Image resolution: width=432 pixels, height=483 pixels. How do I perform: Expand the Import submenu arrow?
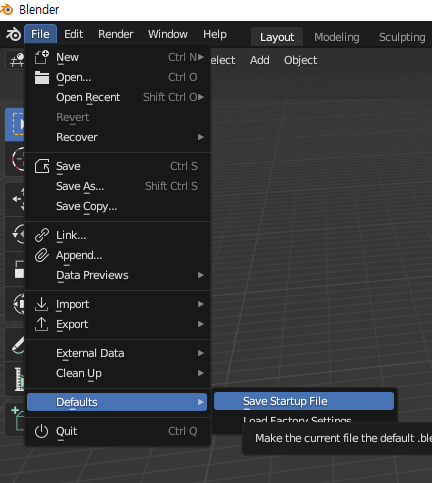(201, 304)
